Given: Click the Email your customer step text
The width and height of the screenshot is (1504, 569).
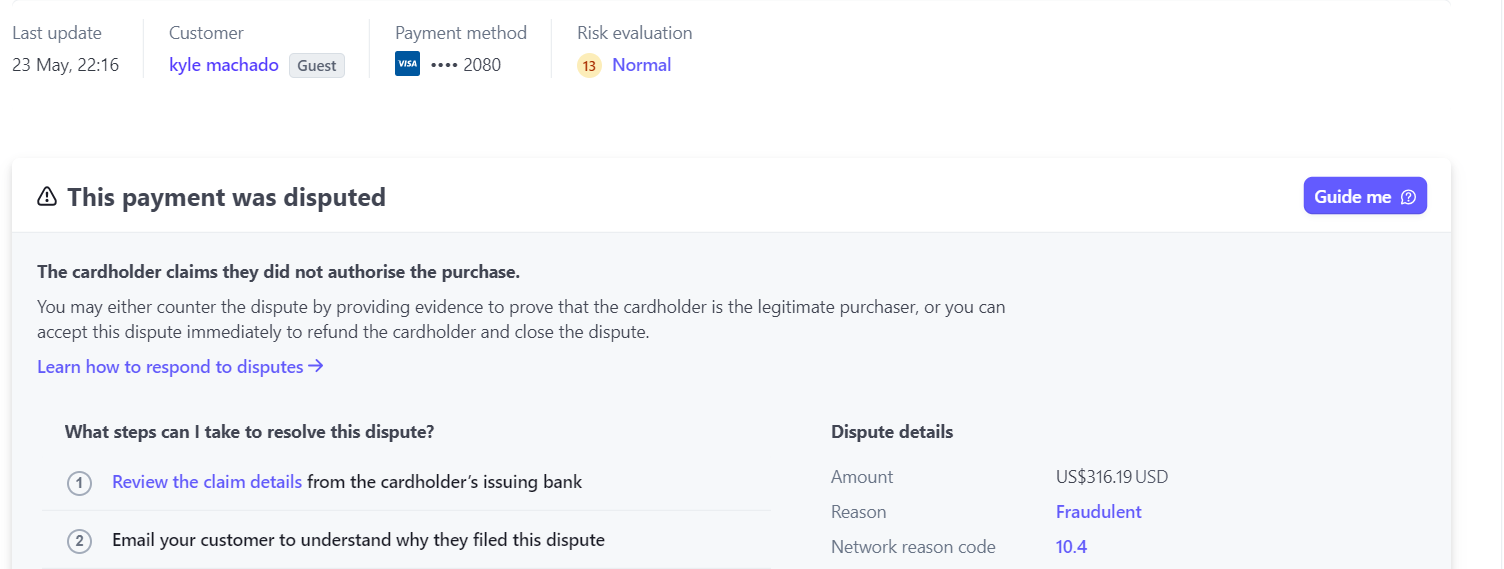Looking at the screenshot, I should pos(358,540).
